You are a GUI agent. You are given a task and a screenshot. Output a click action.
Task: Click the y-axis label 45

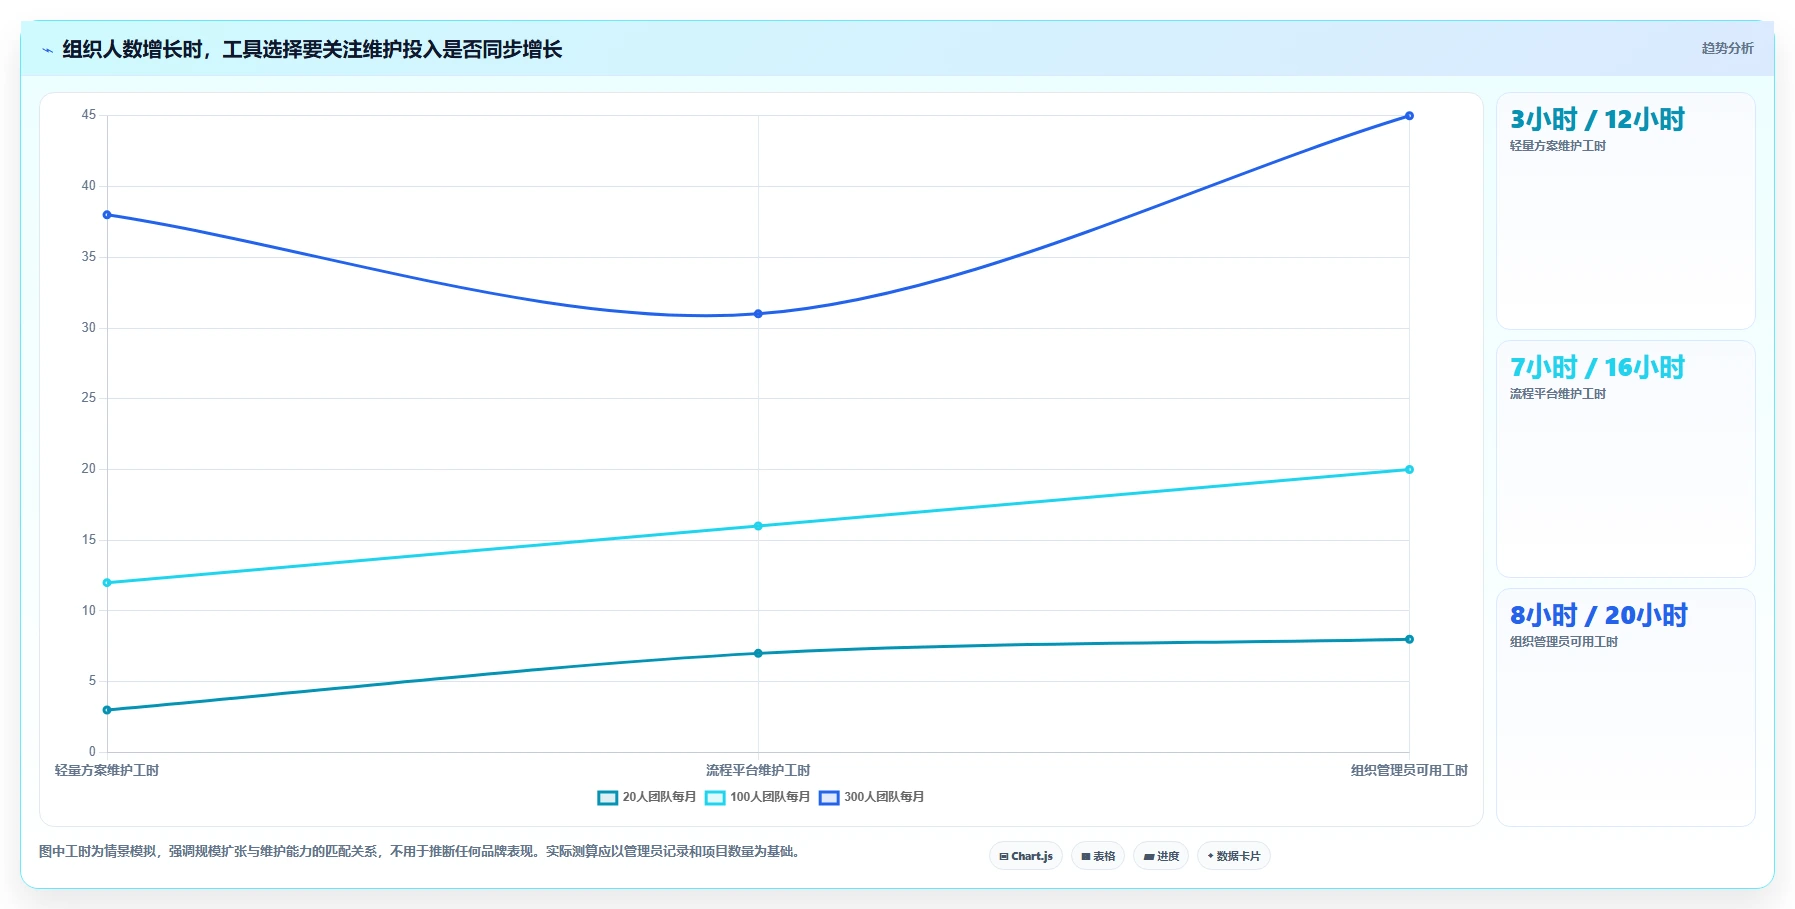(89, 115)
